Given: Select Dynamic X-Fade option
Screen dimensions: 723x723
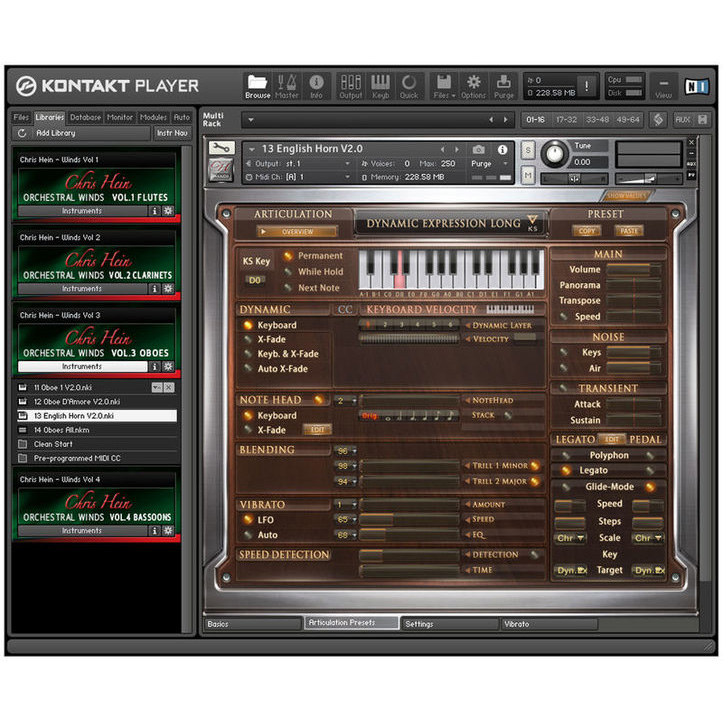Looking at the screenshot, I should [248, 340].
